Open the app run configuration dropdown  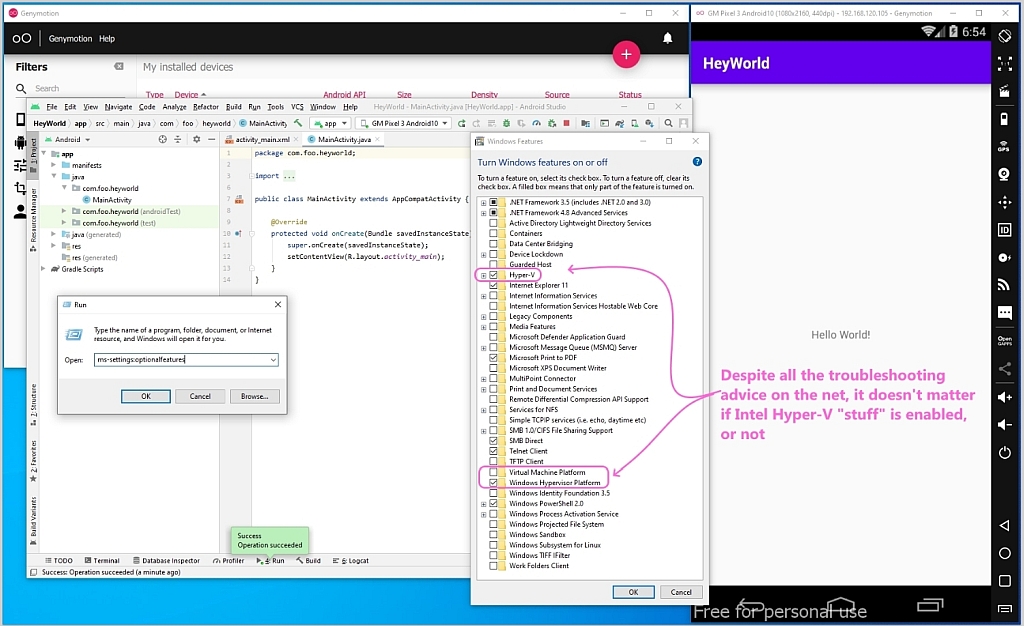(x=330, y=123)
